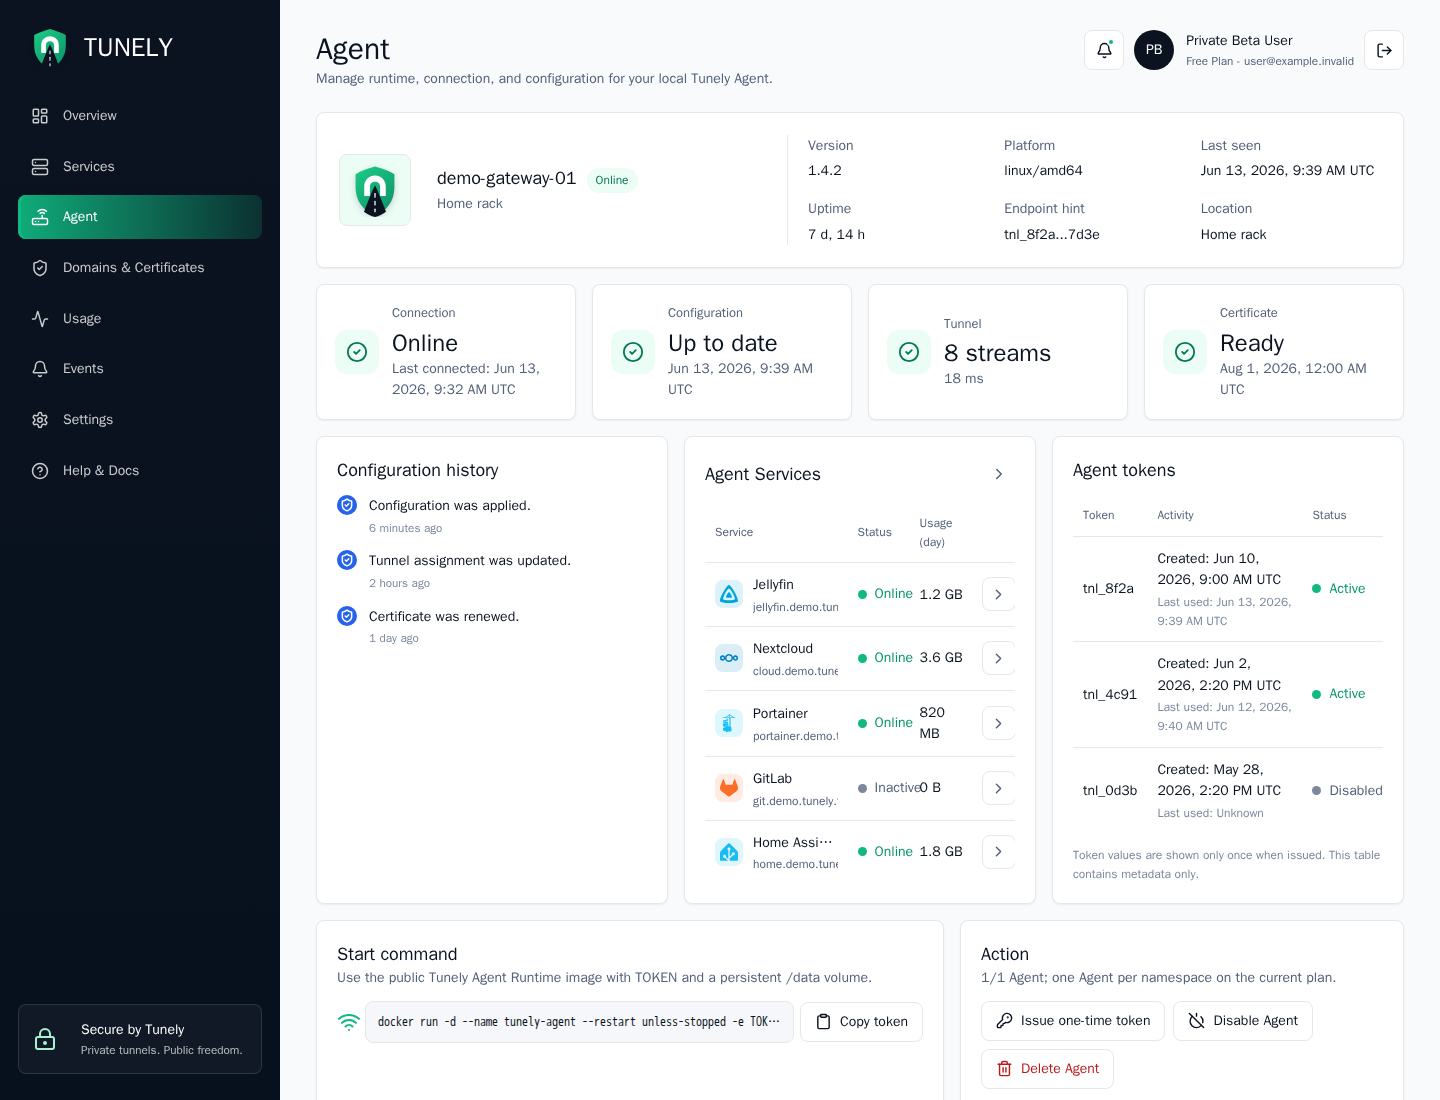
Task: Click the Copy token button
Action: [x=862, y=1022]
